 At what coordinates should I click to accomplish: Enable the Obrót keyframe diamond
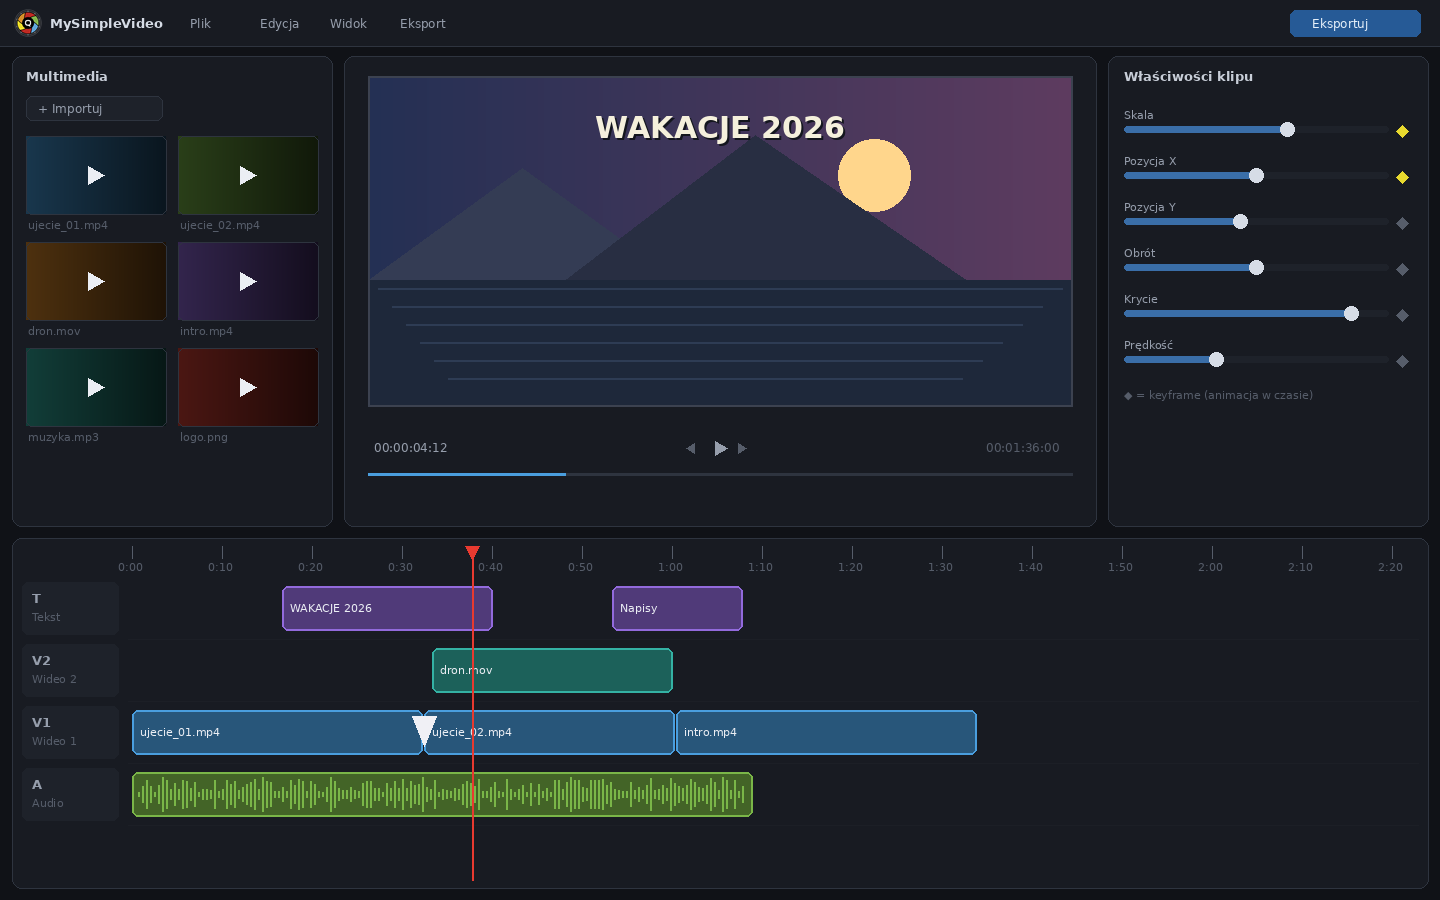click(1402, 269)
